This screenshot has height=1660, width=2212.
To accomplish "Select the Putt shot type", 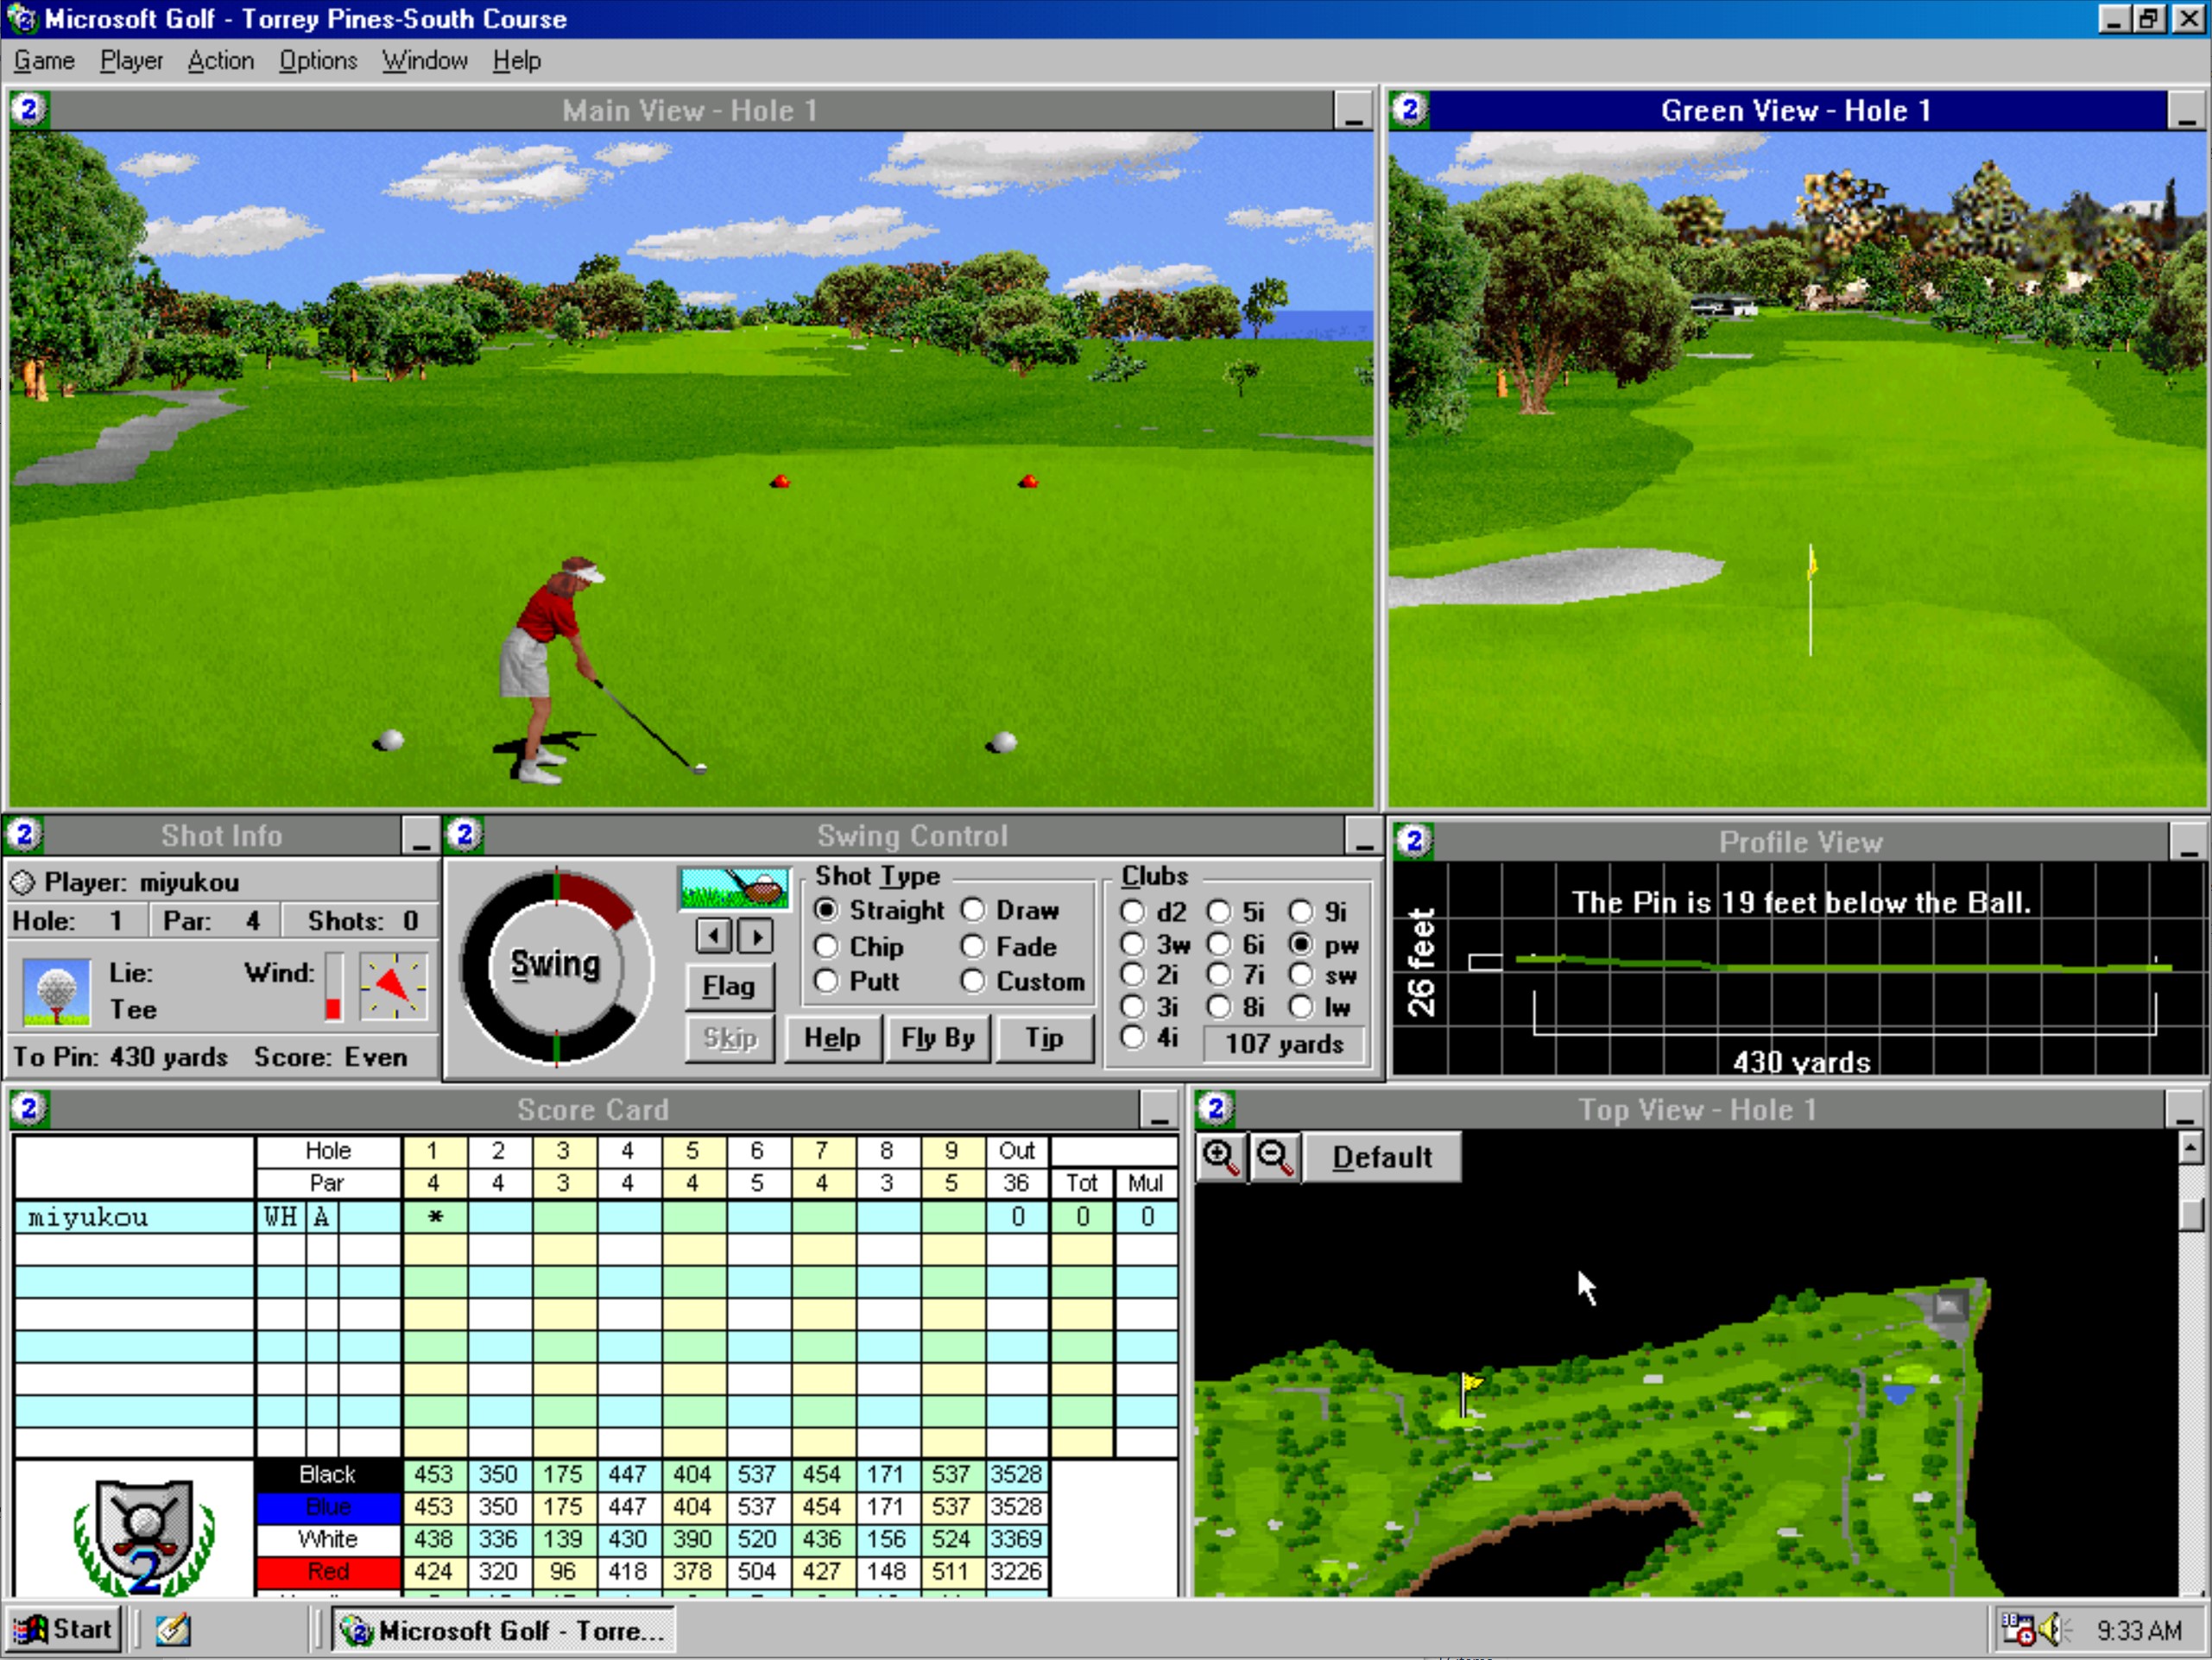I will click(858, 981).
